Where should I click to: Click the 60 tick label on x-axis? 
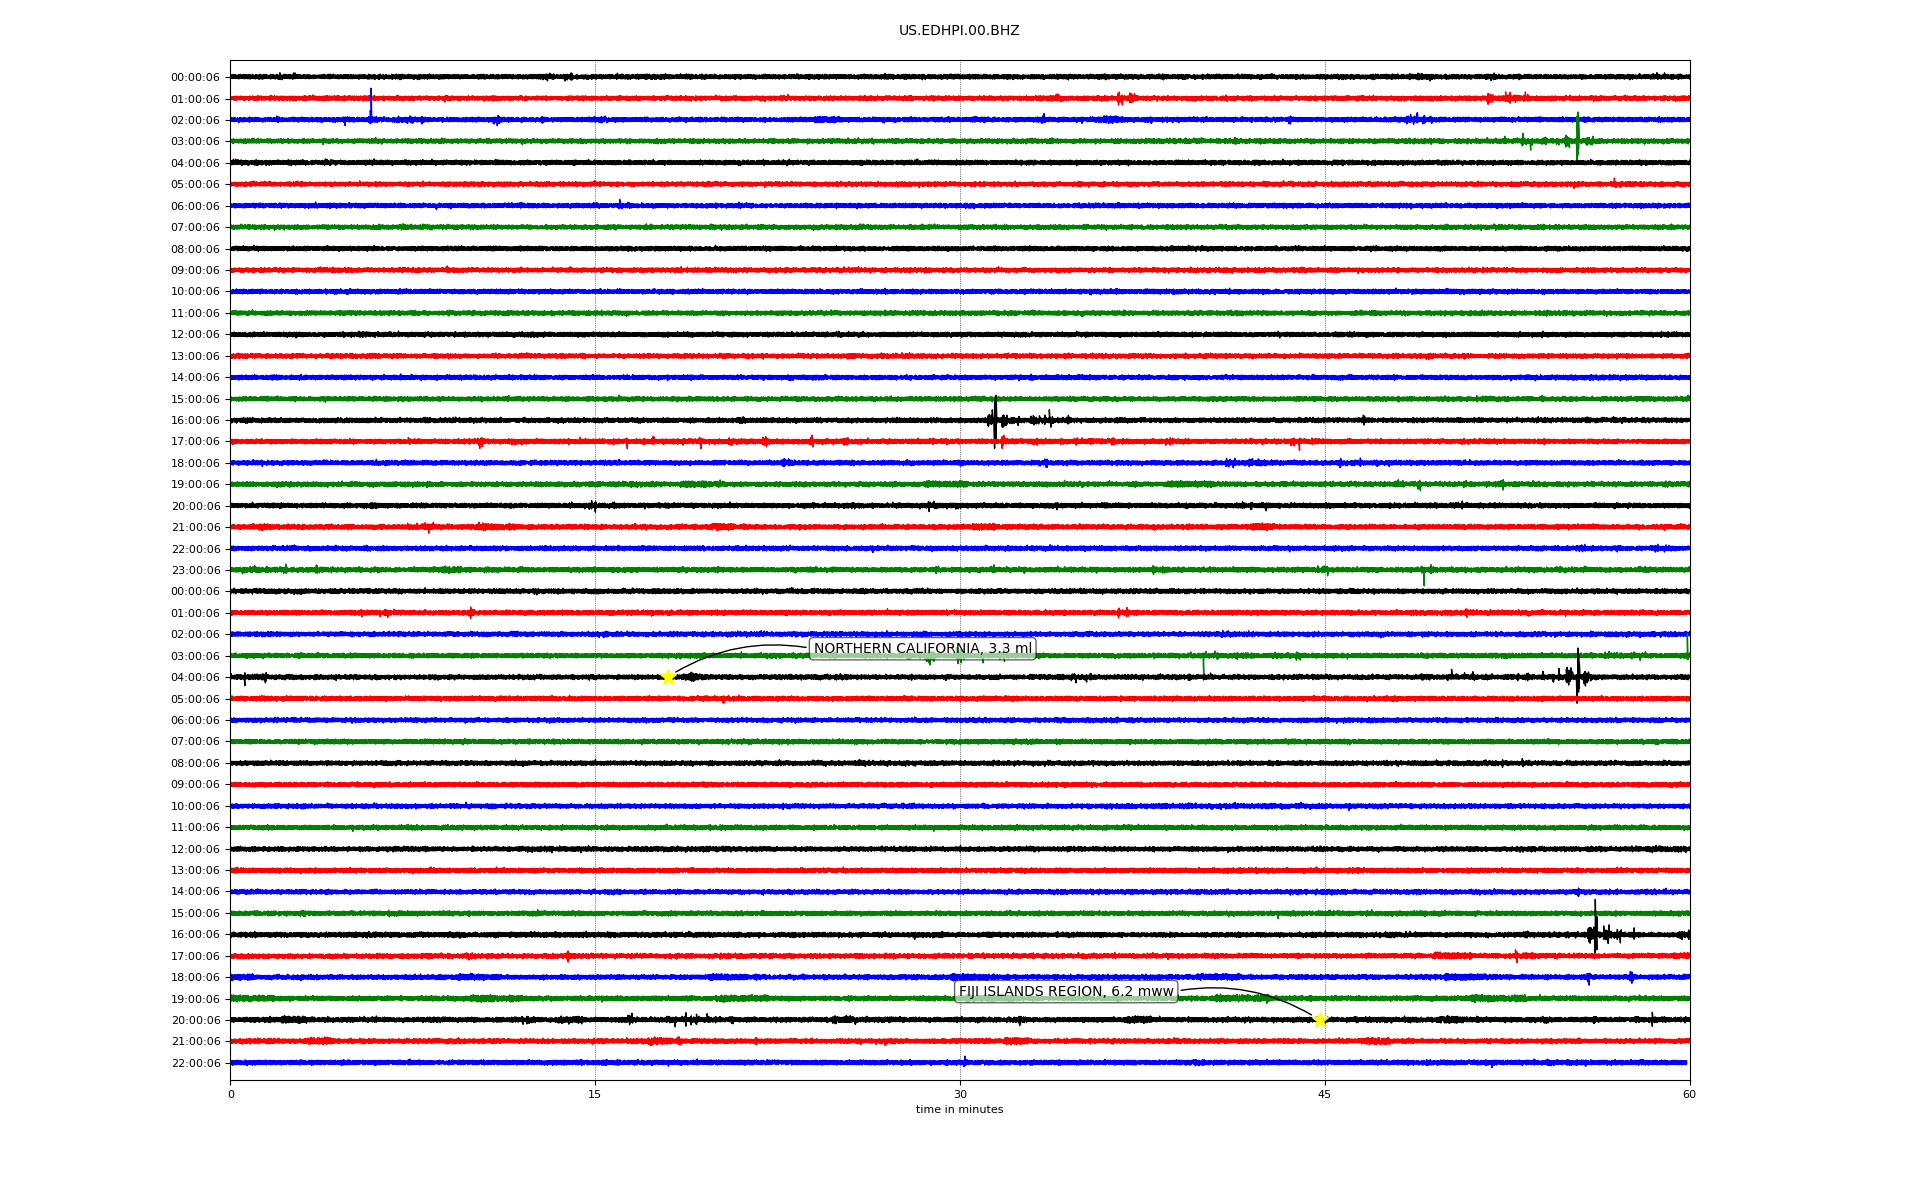pyautogui.click(x=1689, y=1094)
